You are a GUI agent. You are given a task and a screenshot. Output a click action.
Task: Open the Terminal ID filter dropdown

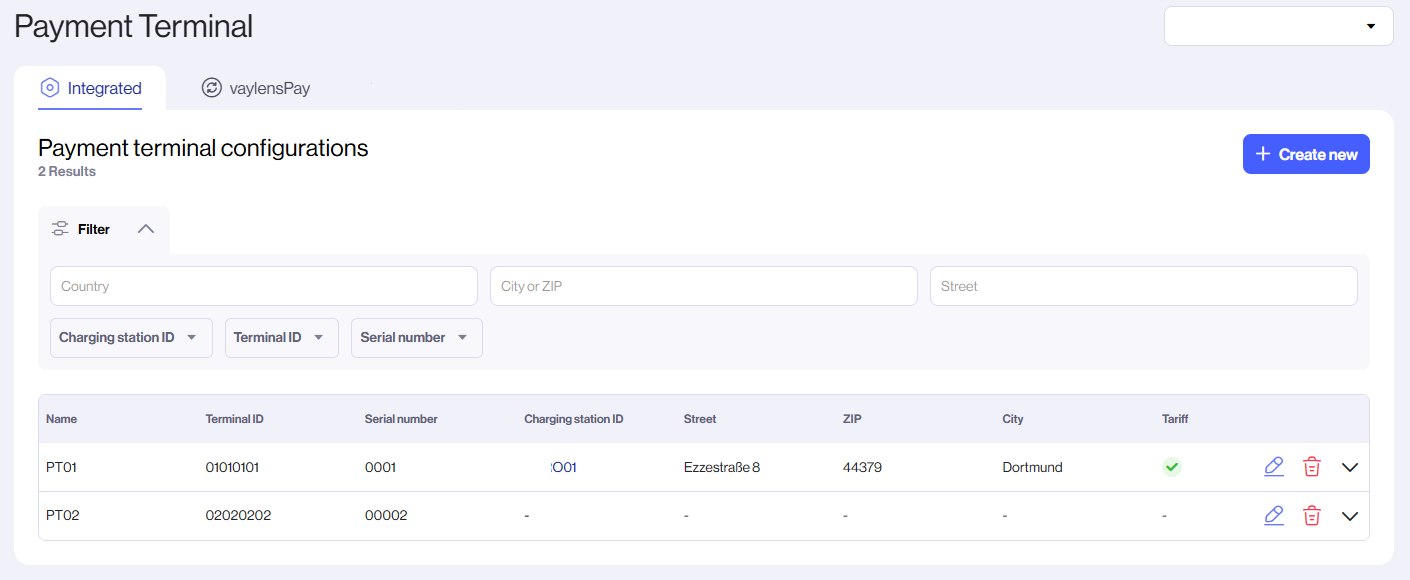pyautogui.click(x=281, y=337)
